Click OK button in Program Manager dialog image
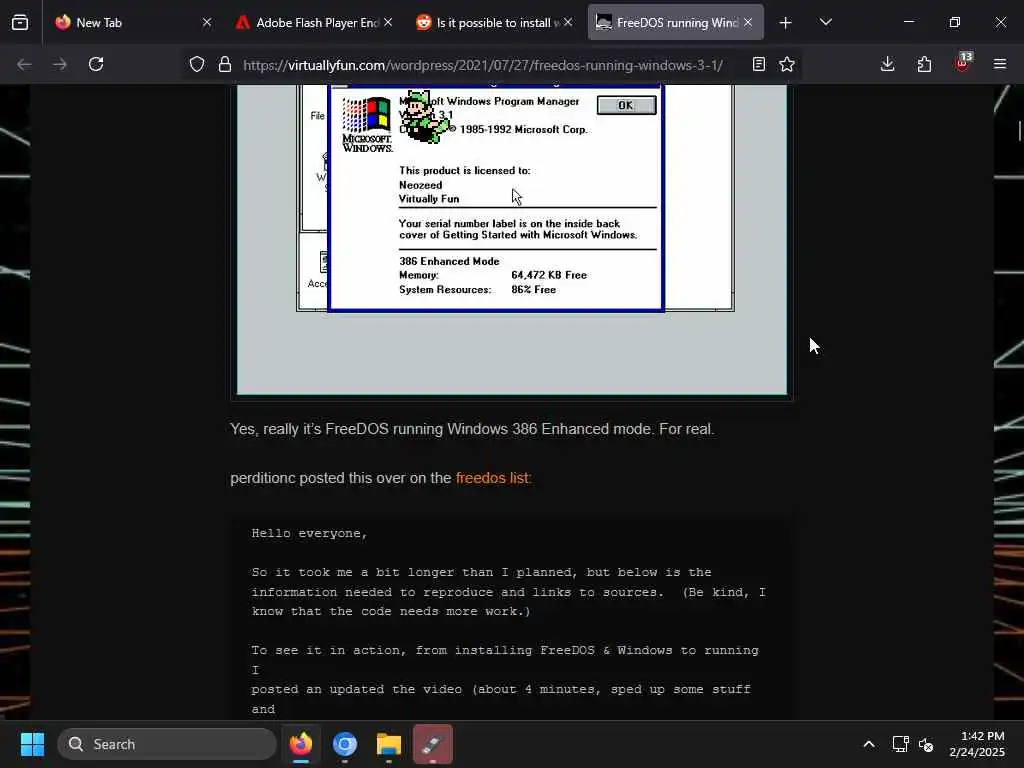Viewport: 1024px width, 768px height. pyautogui.click(x=626, y=106)
